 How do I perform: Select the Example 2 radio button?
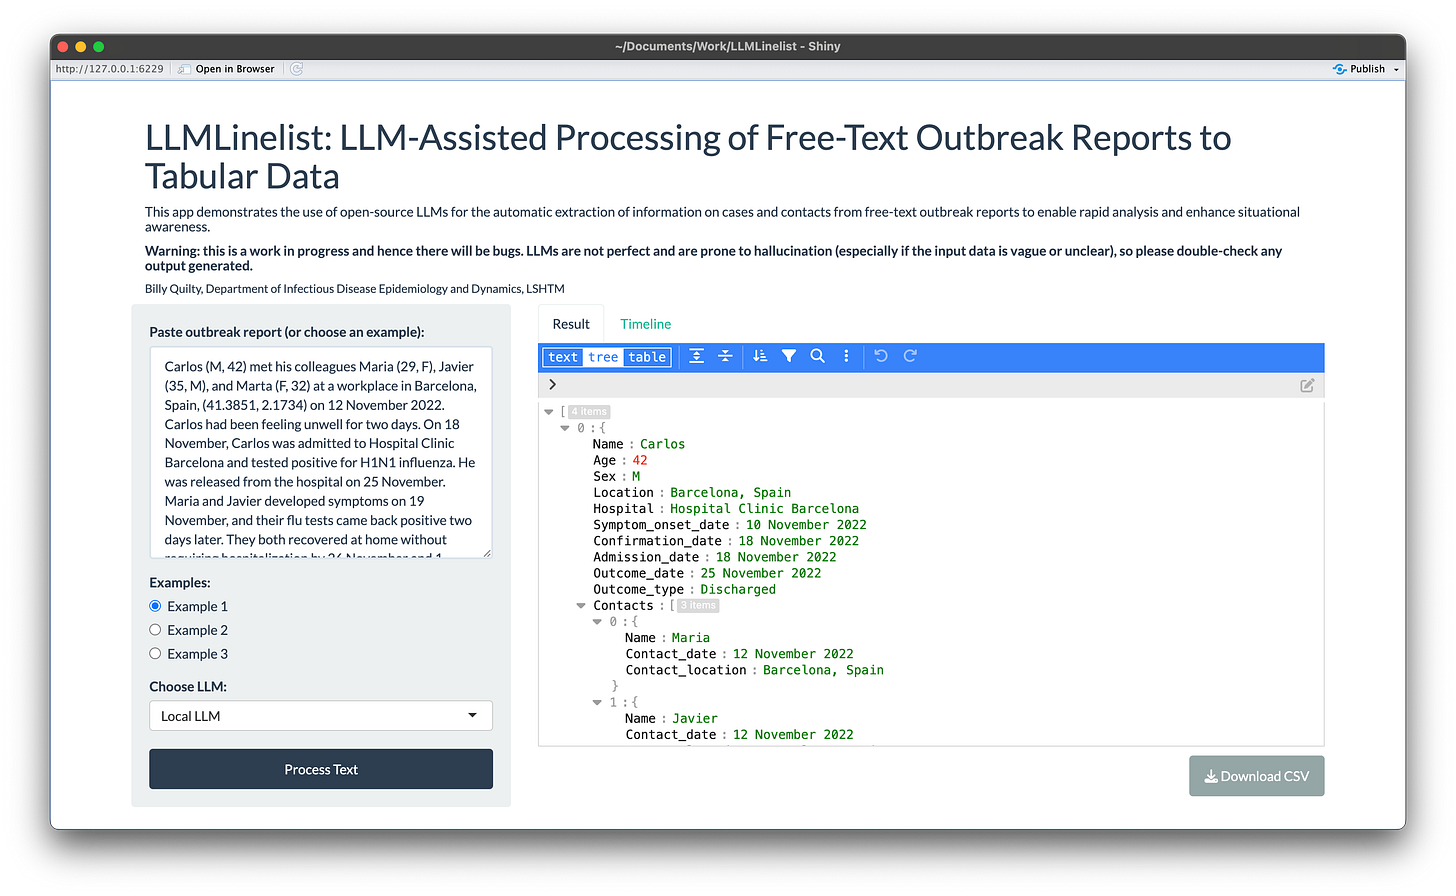click(155, 629)
